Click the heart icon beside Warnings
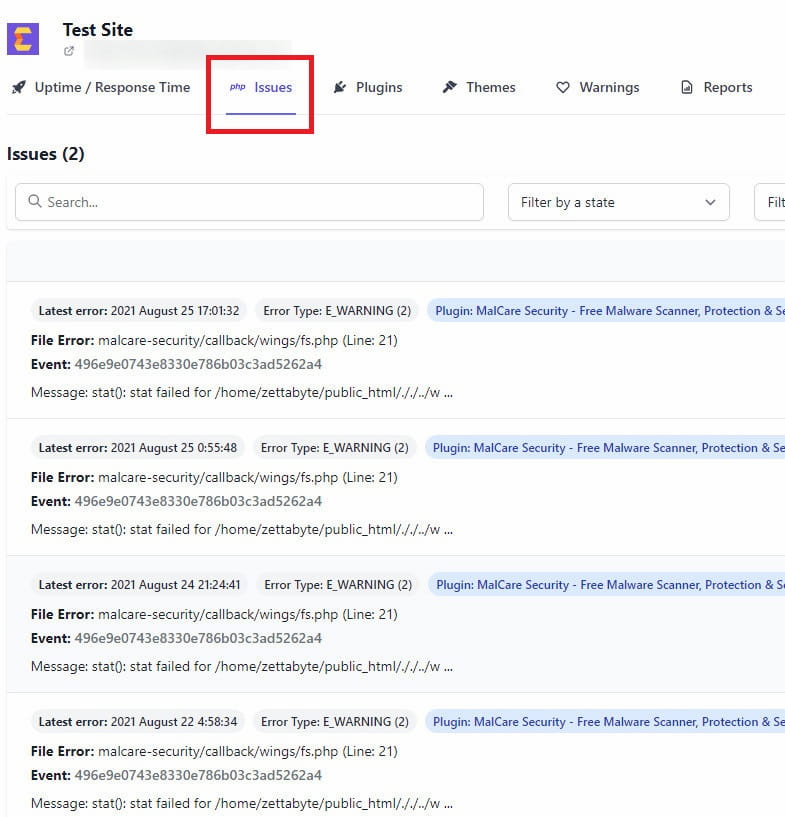Screen dimensions: 785x817 (563, 88)
